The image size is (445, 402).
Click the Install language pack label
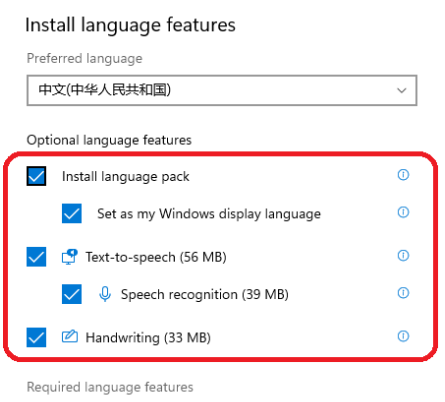[126, 177]
